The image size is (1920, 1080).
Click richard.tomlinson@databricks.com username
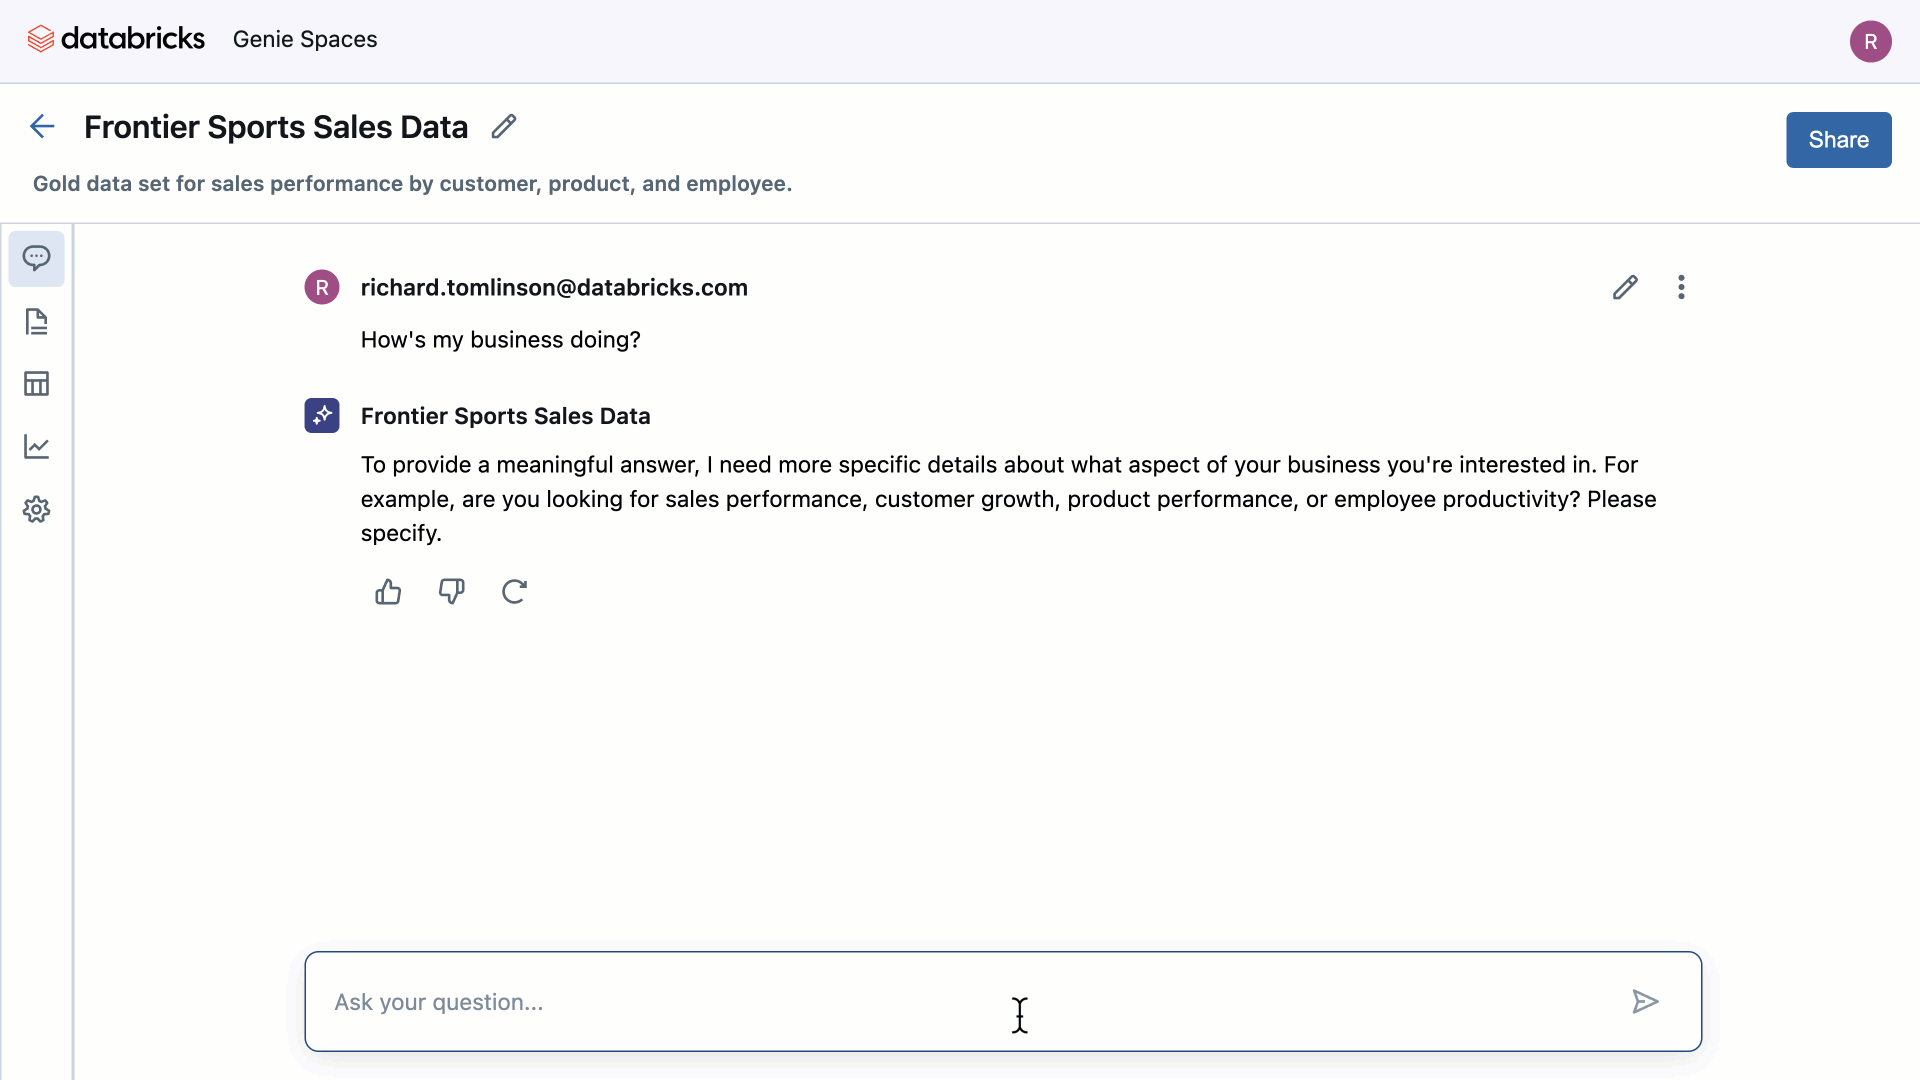pyautogui.click(x=554, y=288)
